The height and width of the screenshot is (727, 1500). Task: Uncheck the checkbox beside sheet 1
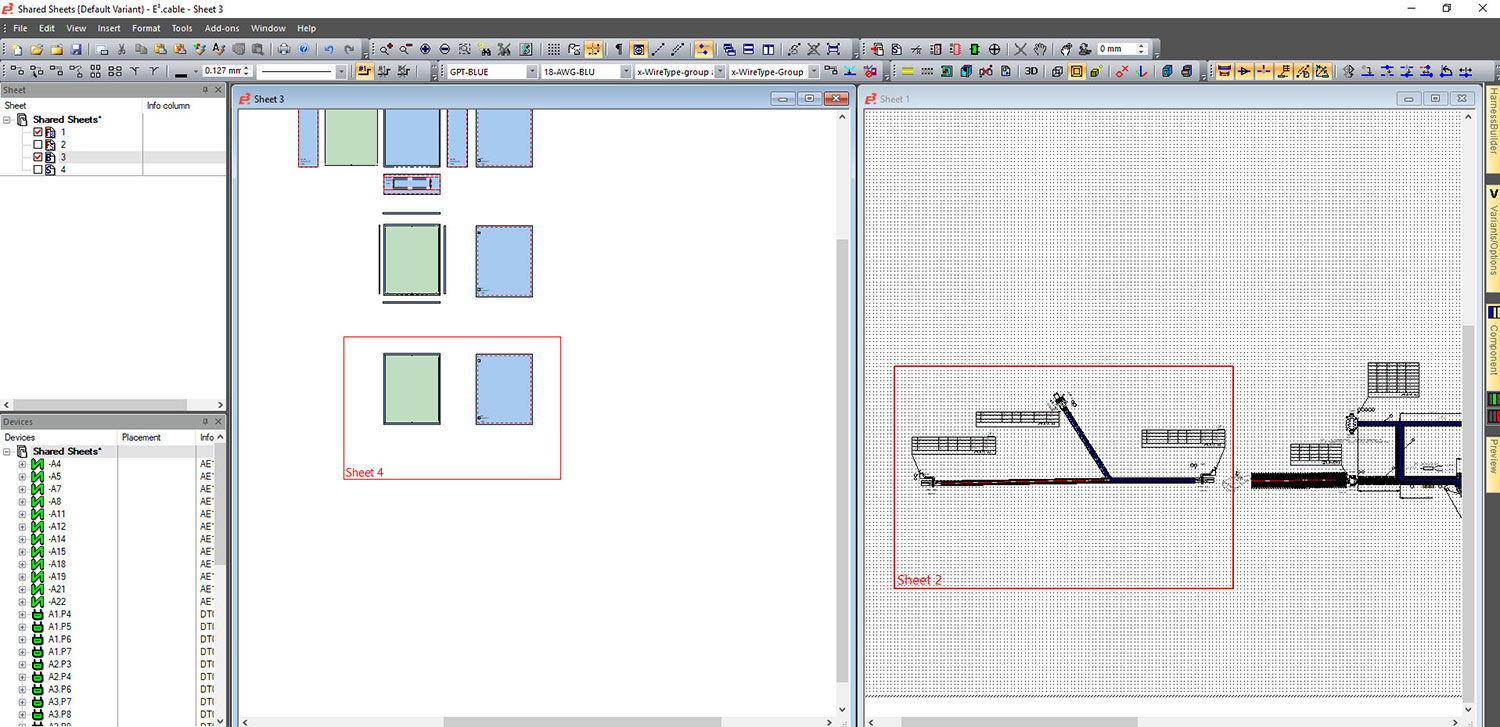37,131
